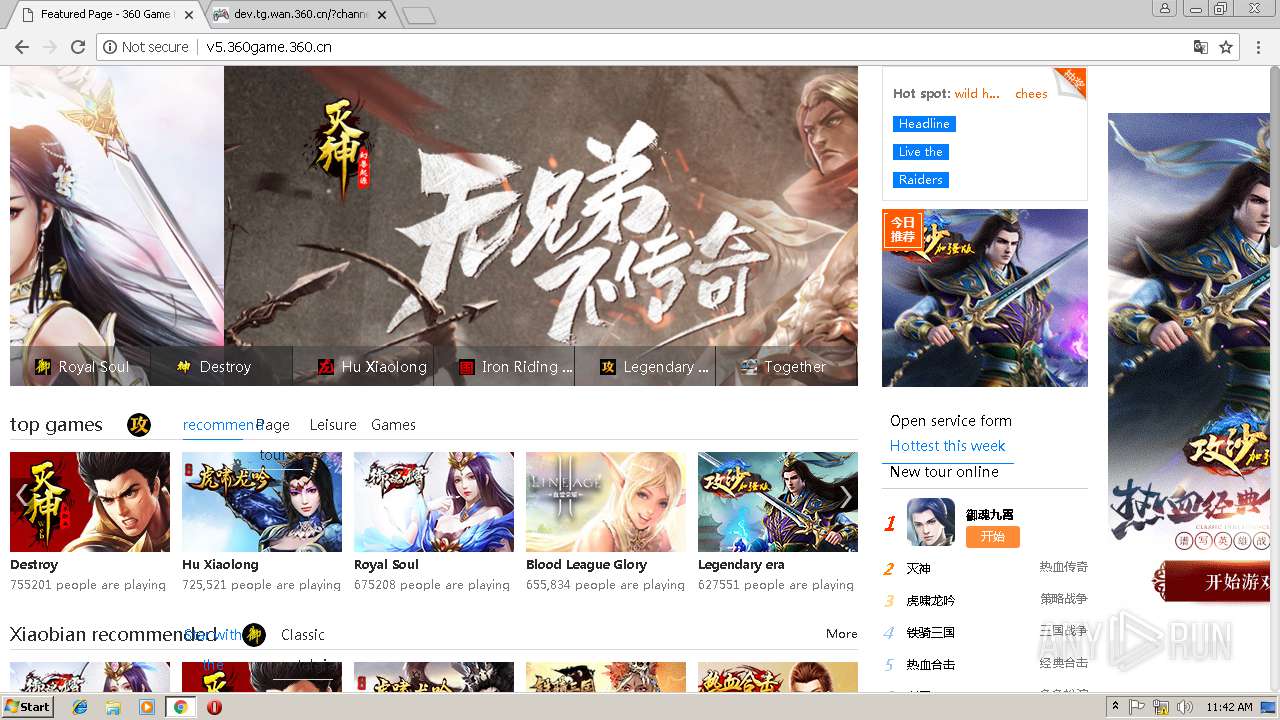This screenshot has height=720, width=1280.
Task: Select the Games tab under top games
Action: point(393,425)
